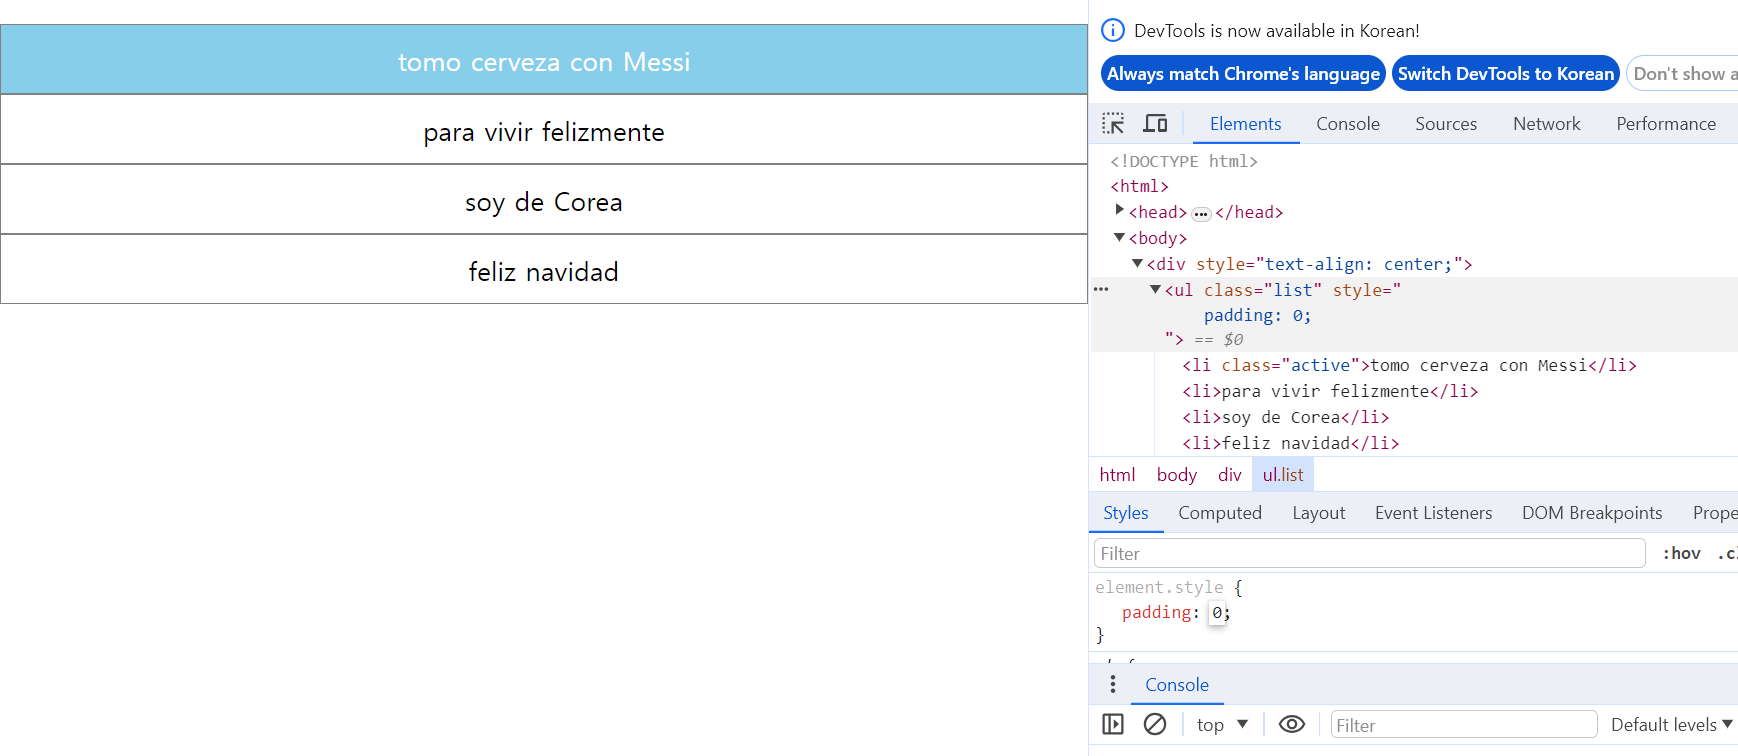The width and height of the screenshot is (1738, 756).
Task: Select the 'feliz navidad' li DOM node
Action: [x=1290, y=443]
